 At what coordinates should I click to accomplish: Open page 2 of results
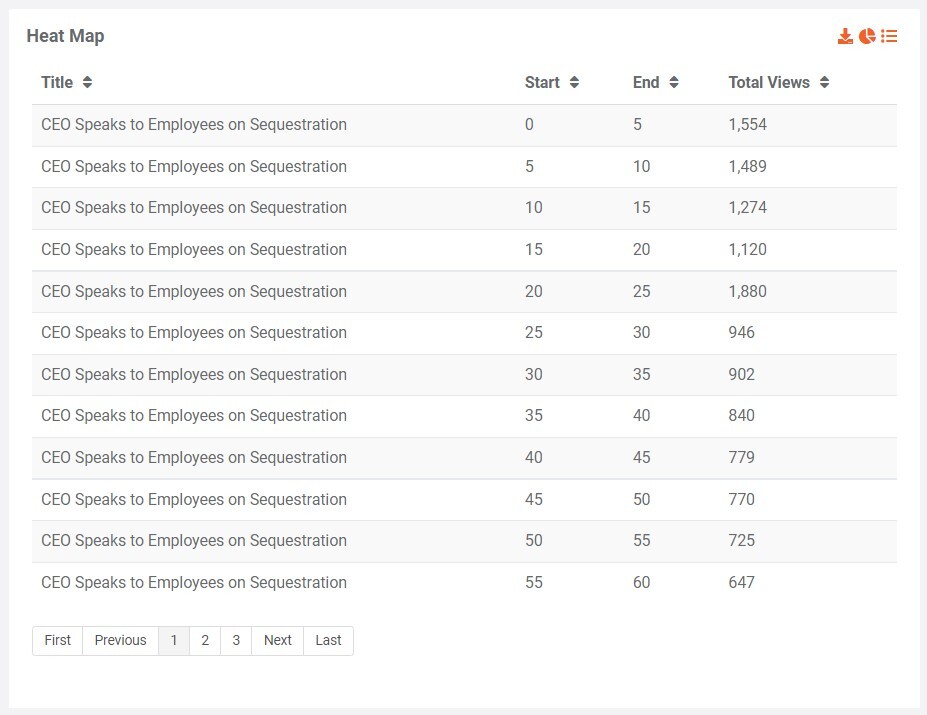click(x=205, y=641)
